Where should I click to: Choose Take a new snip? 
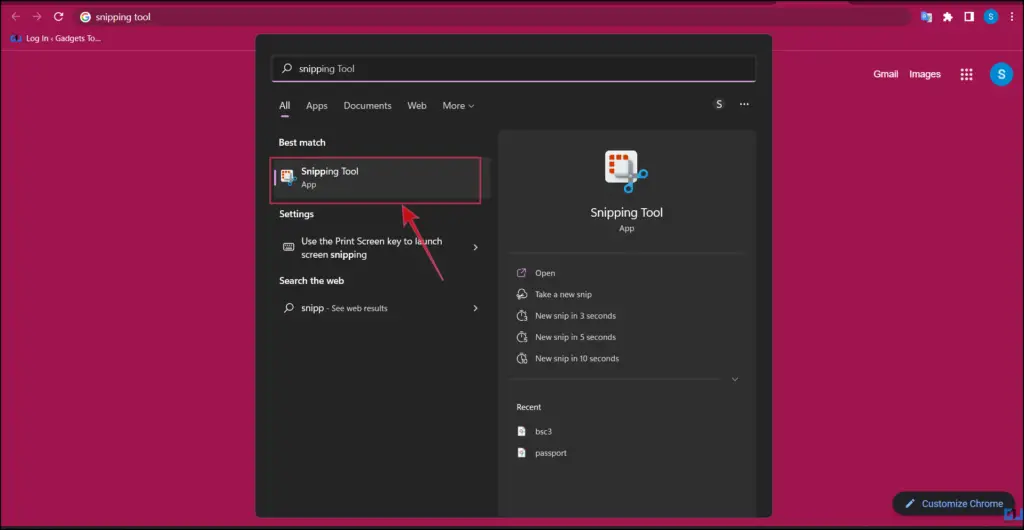point(563,294)
